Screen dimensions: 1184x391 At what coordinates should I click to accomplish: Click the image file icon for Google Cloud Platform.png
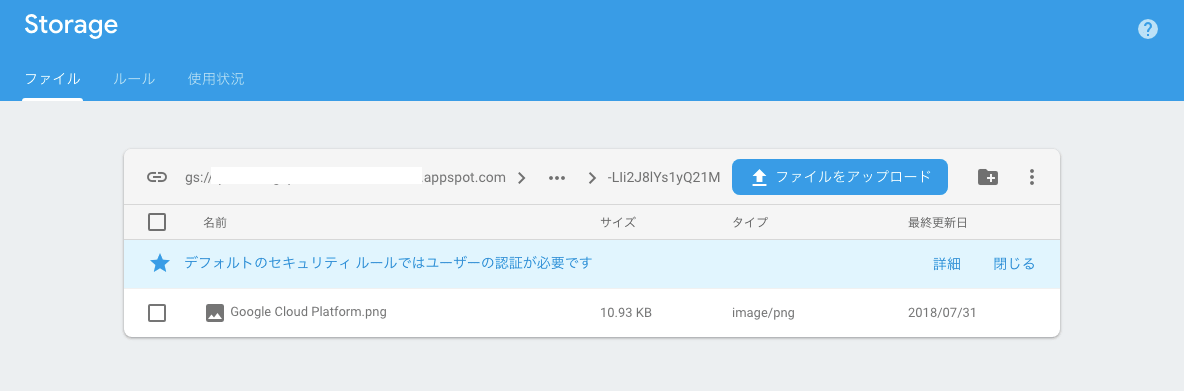point(214,312)
